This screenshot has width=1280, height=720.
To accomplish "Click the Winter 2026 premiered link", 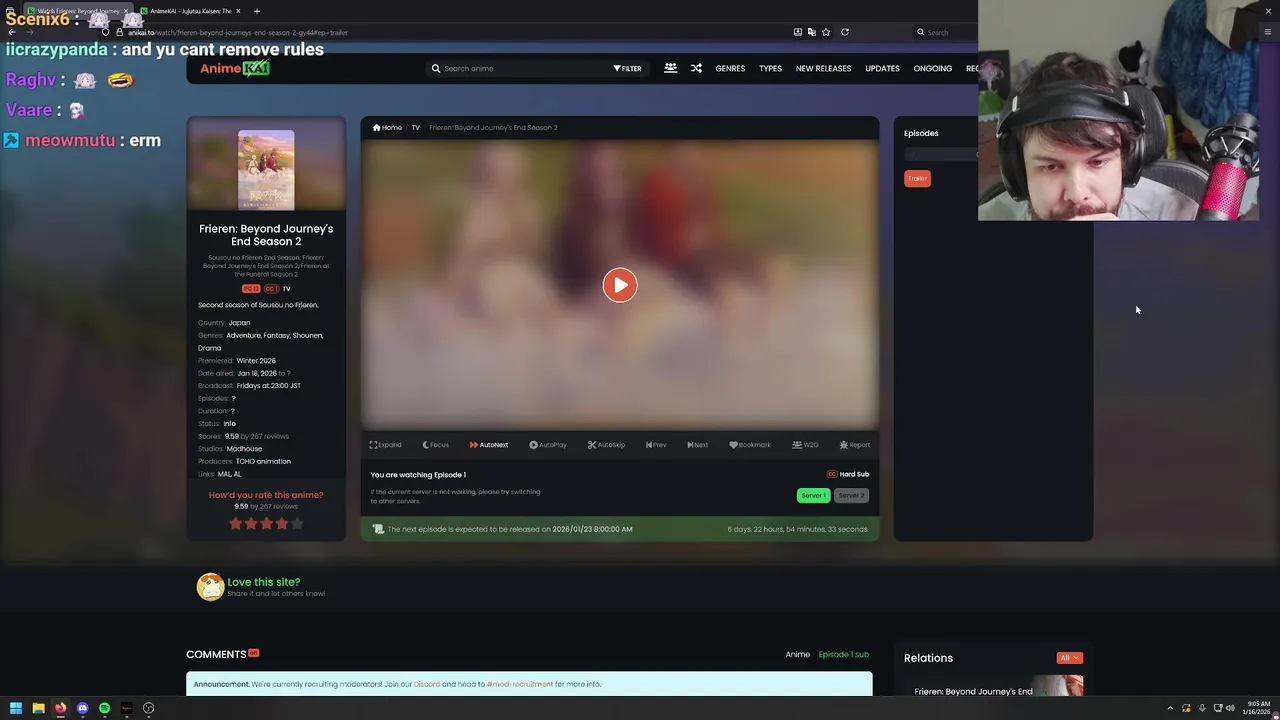I will [x=256, y=361].
